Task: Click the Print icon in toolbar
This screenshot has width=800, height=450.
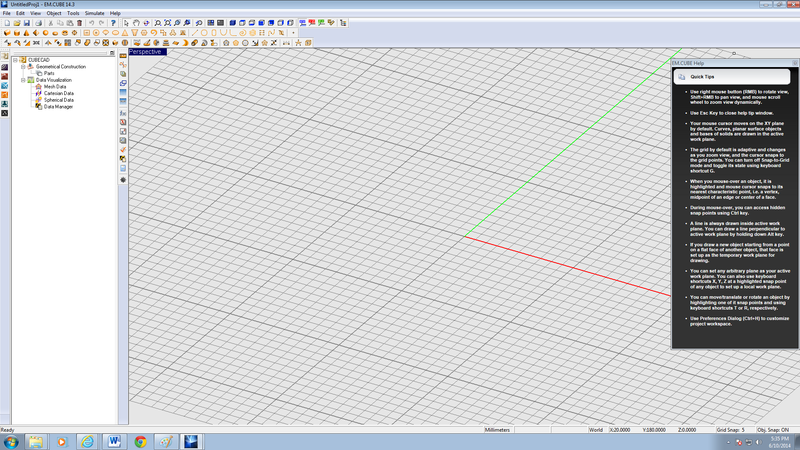Action: point(38,22)
